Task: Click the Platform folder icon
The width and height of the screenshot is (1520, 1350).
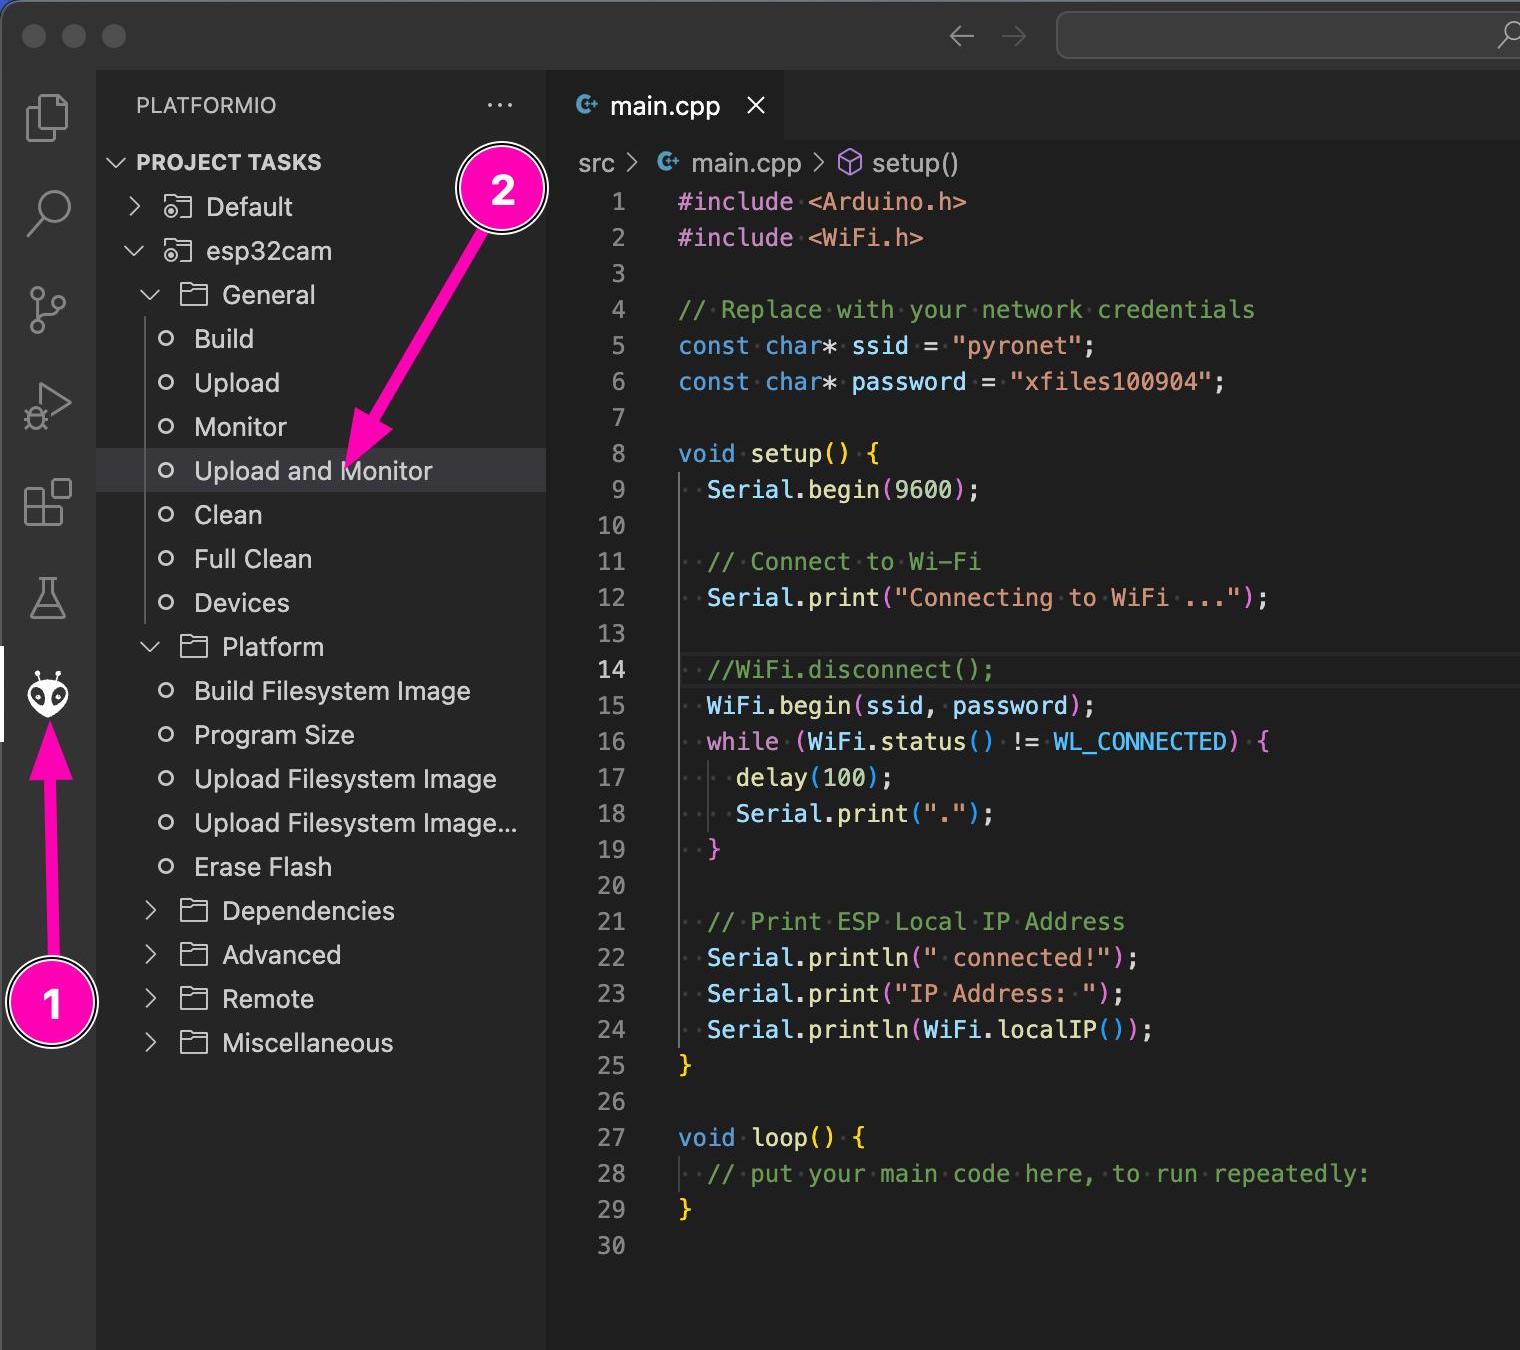Action: 193,647
